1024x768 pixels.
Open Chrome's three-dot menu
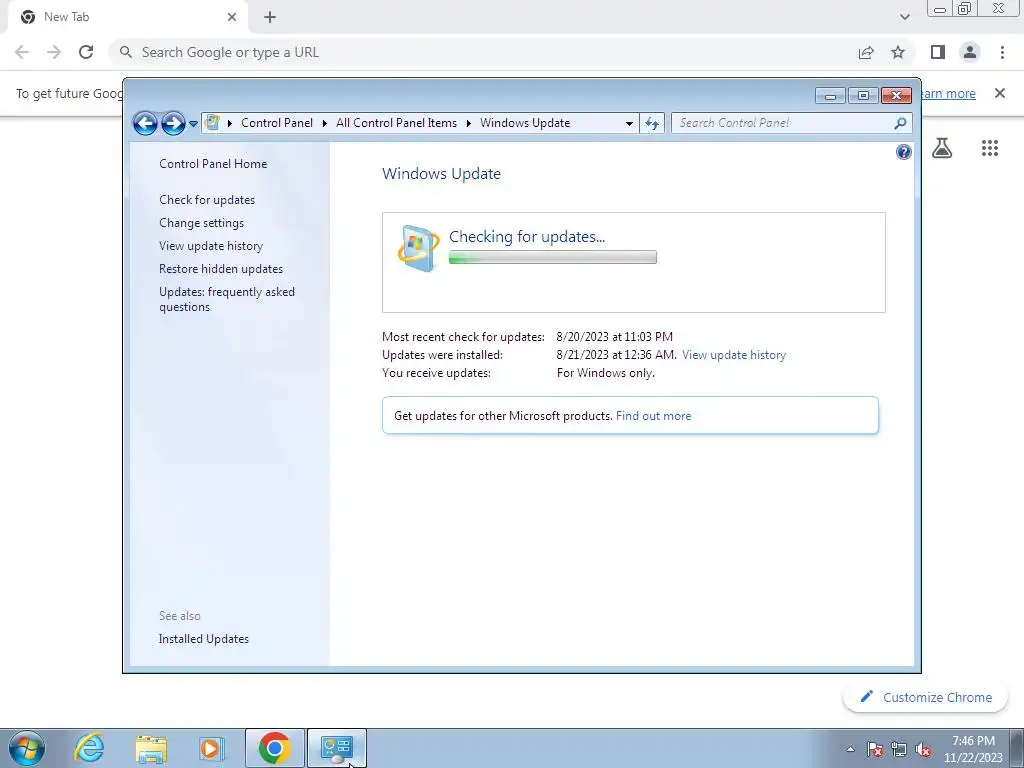pyautogui.click(x=1002, y=52)
